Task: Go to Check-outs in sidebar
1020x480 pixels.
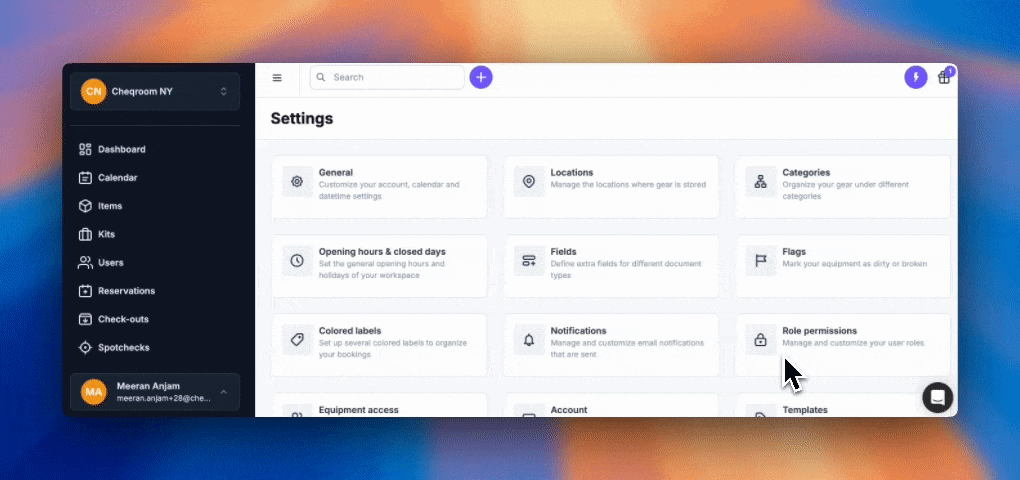Action: (124, 319)
